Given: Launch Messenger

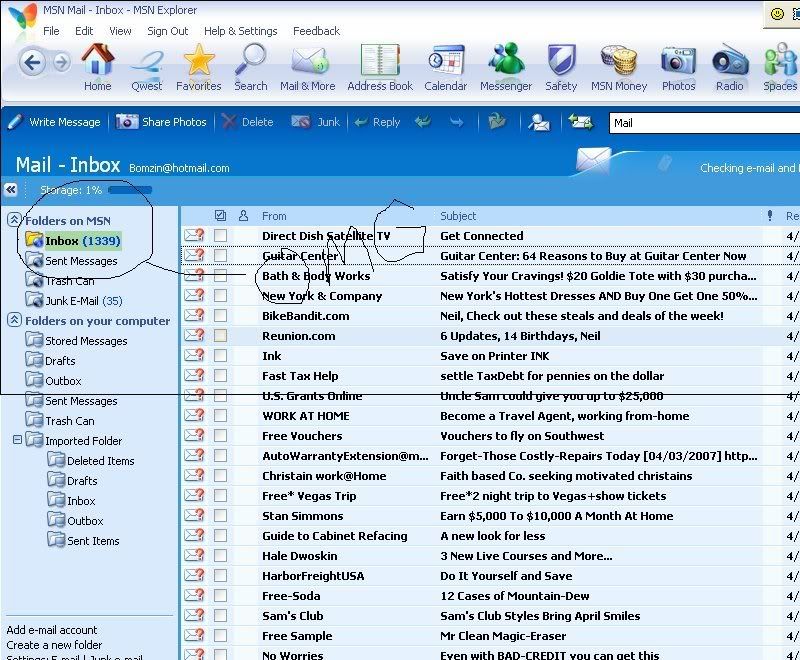Looking at the screenshot, I should (x=506, y=67).
